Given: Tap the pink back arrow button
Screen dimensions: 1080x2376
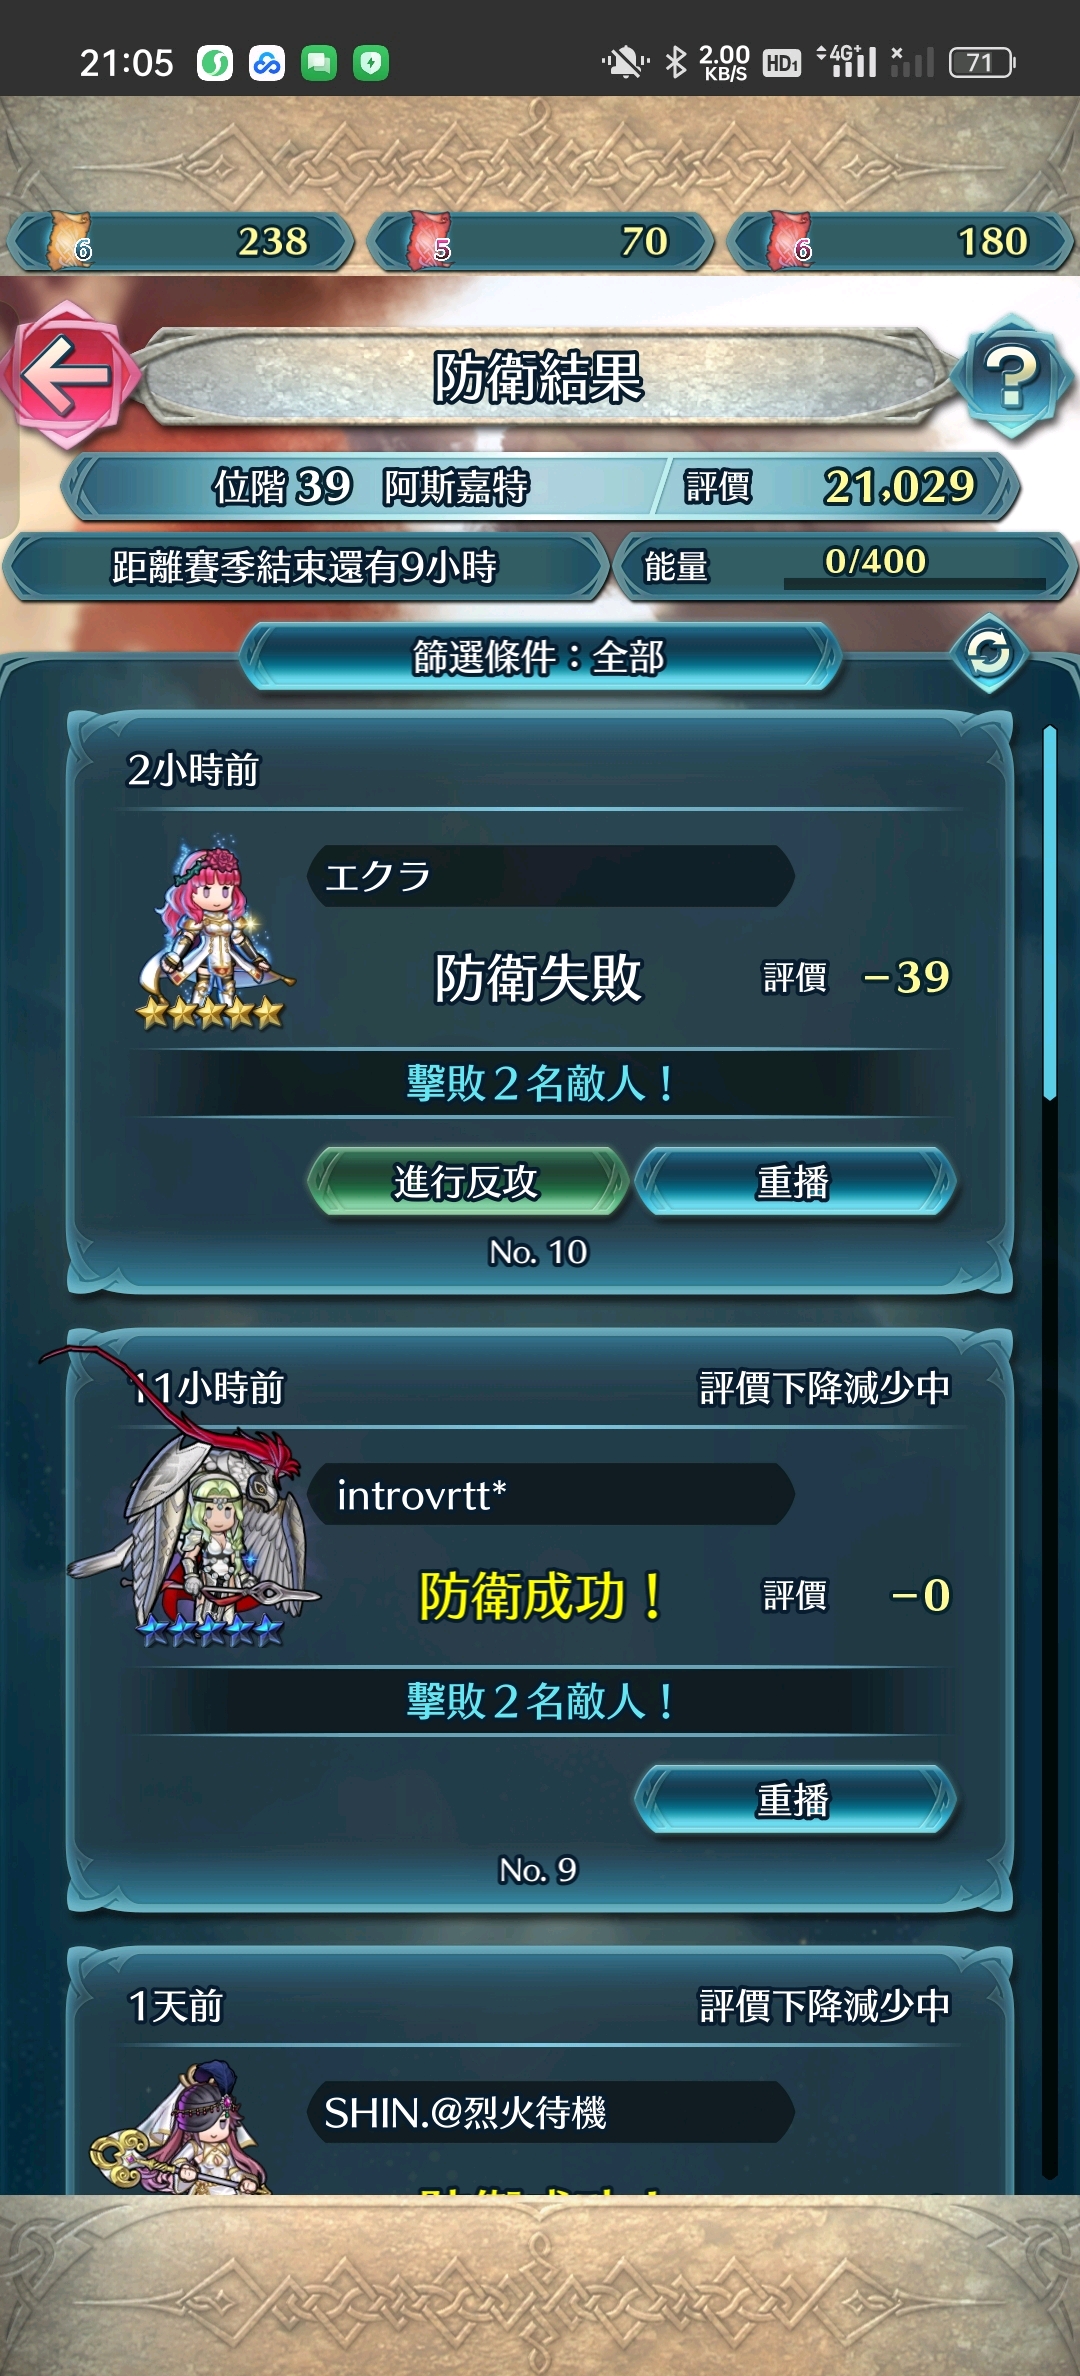Looking at the screenshot, I should [67, 375].
